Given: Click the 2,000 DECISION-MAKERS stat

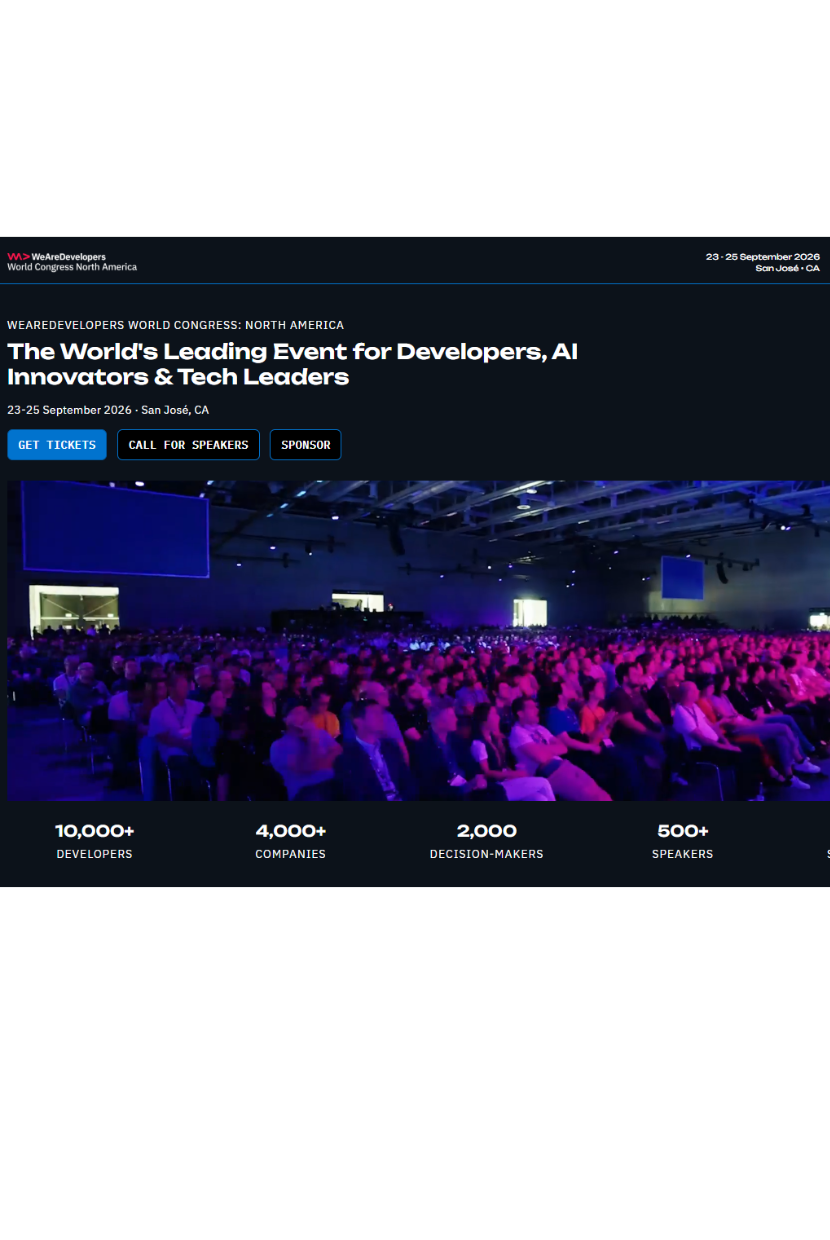Looking at the screenshot, I should [x=486, y=840].
